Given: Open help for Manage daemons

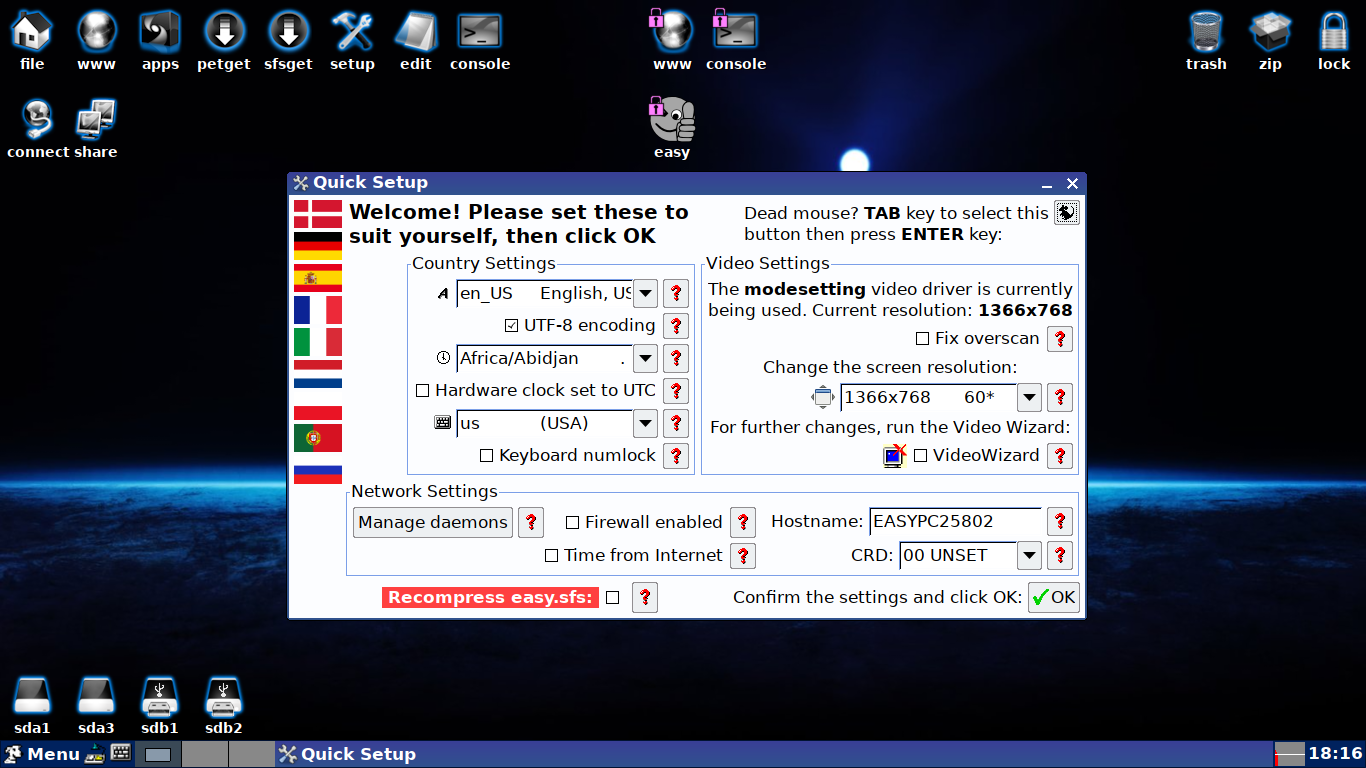Looking at the screenshot, I should pyautogui.click(x=531, y=522).
